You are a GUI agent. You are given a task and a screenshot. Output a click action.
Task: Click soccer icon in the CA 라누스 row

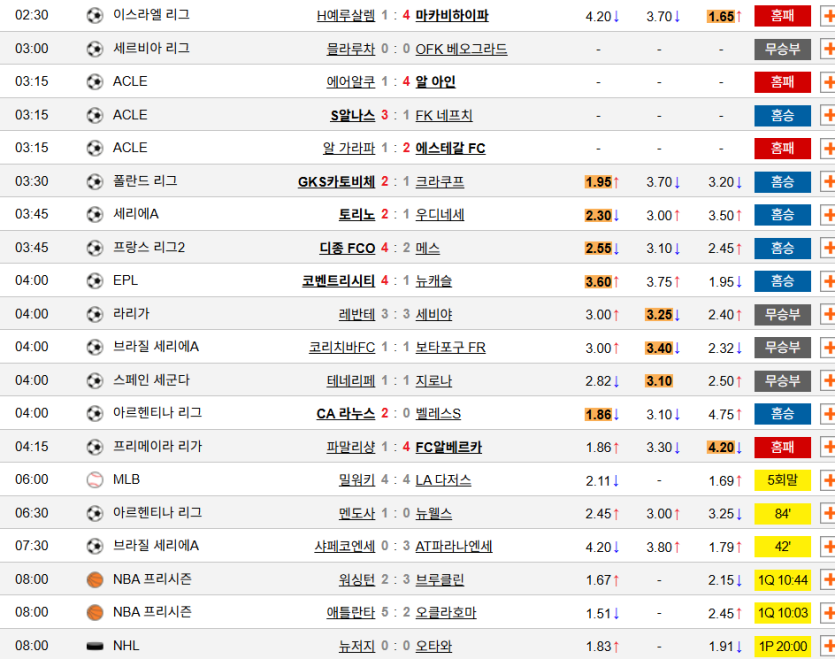tap(95, 413)
